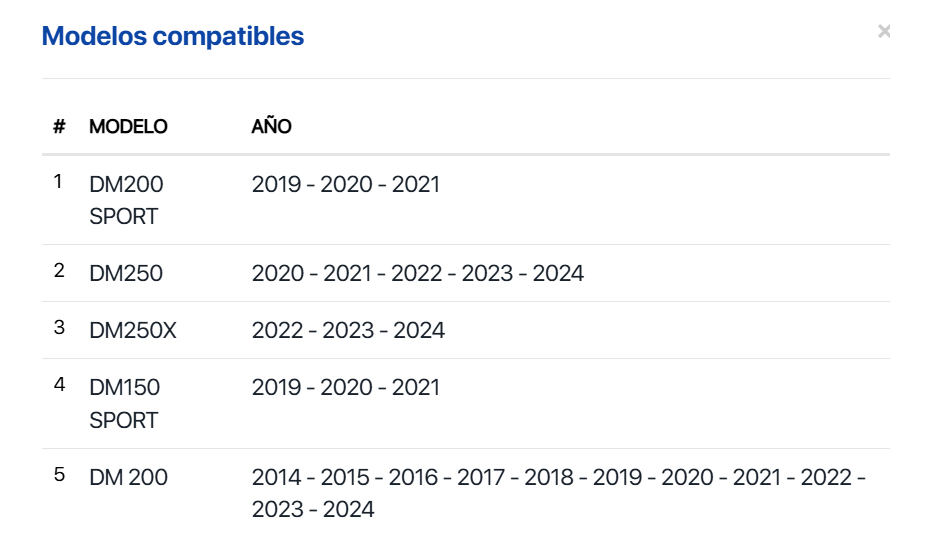Click the AÑO column header

271,127
